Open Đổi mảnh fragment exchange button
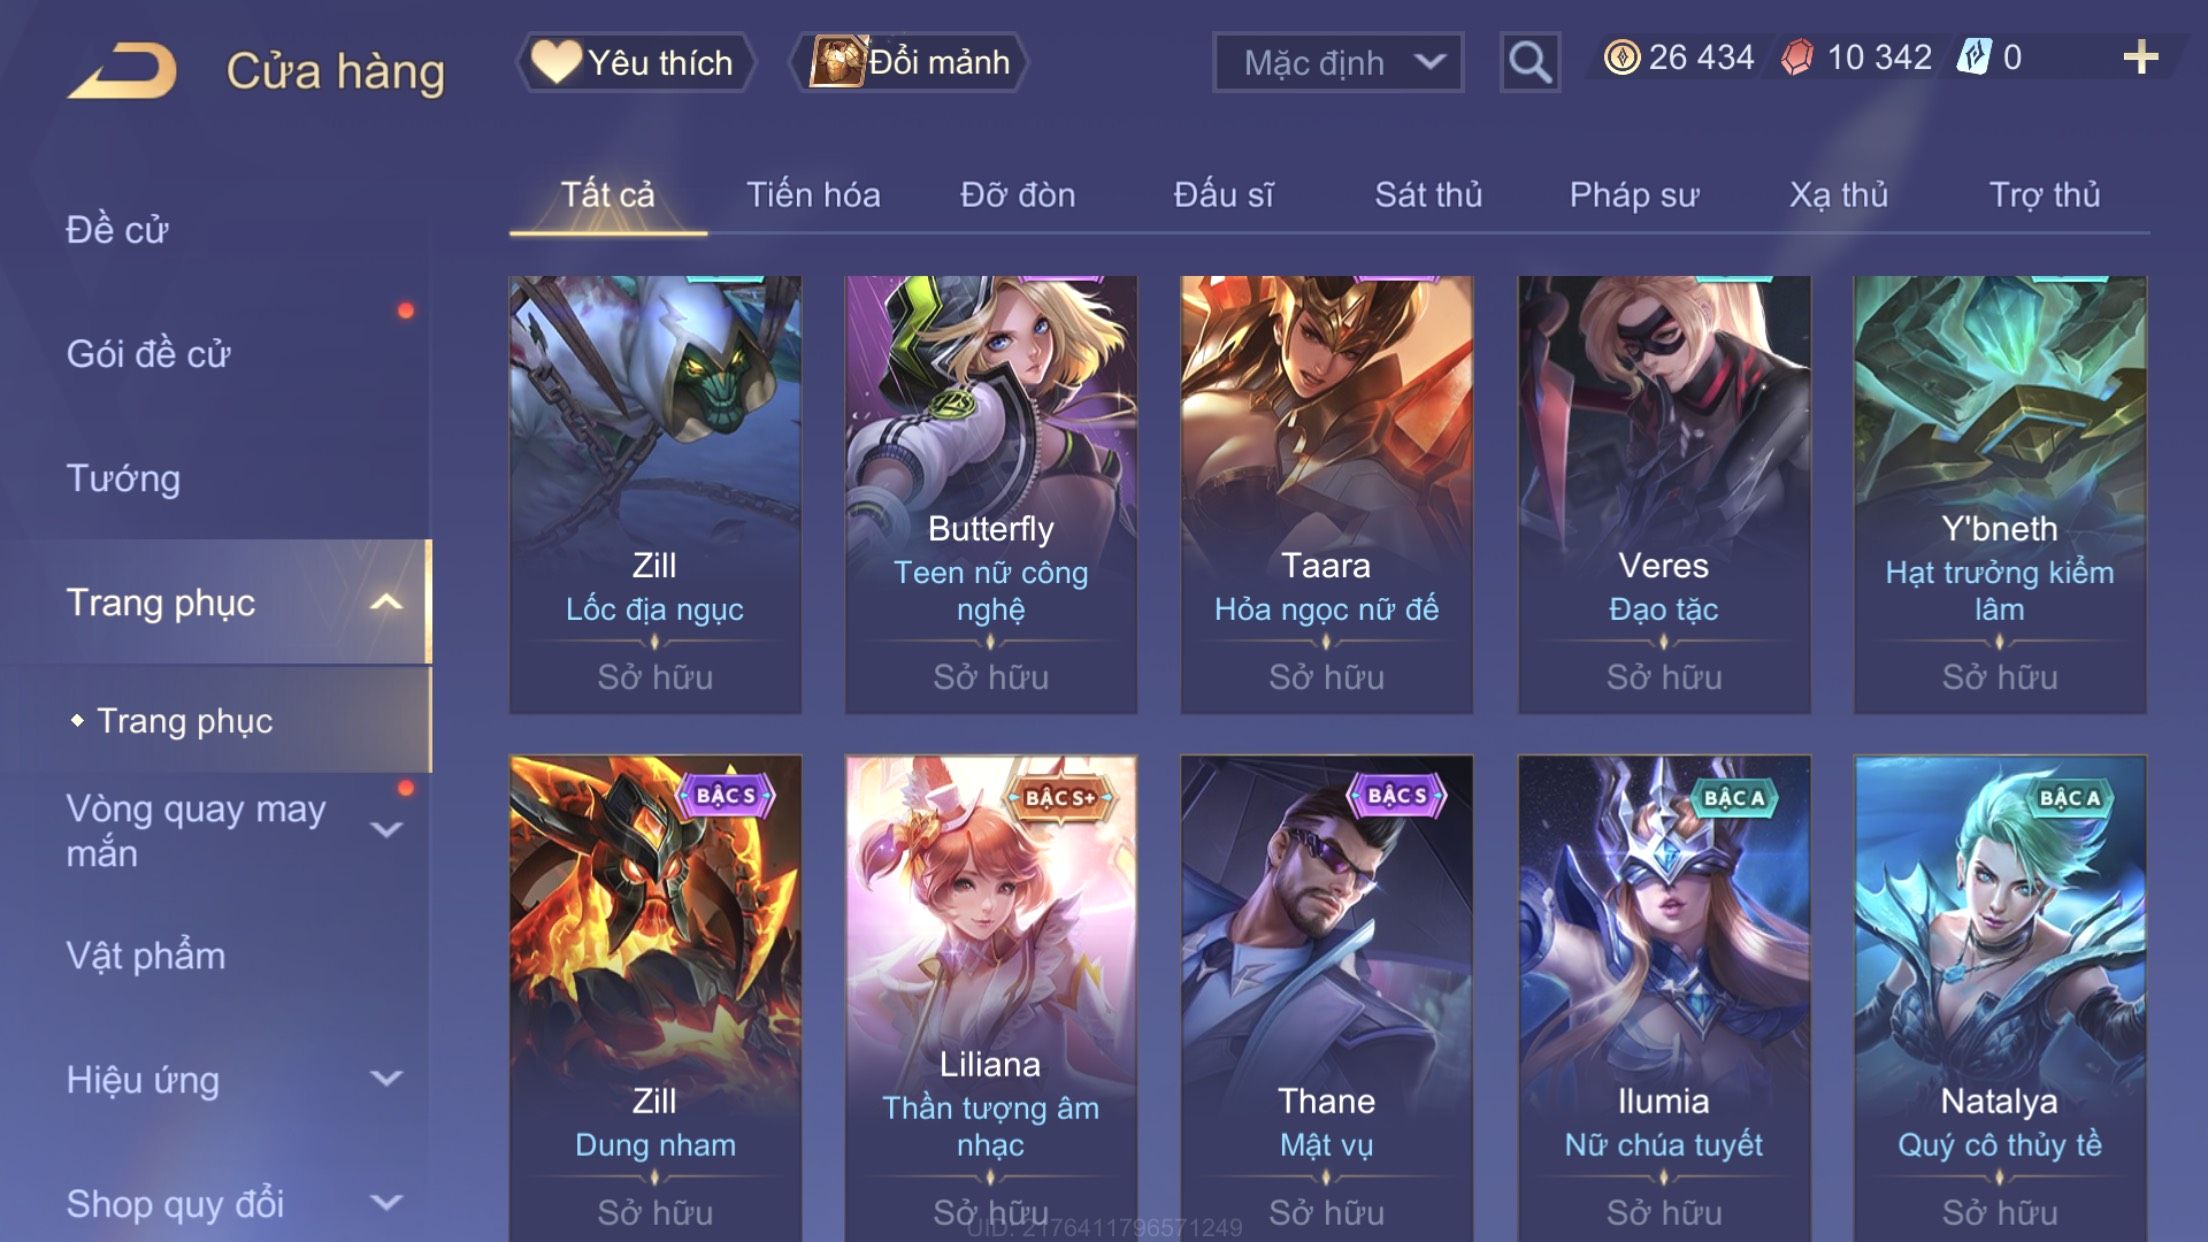Viewport: 2208px width, 1242px height. tap(910, 62)
